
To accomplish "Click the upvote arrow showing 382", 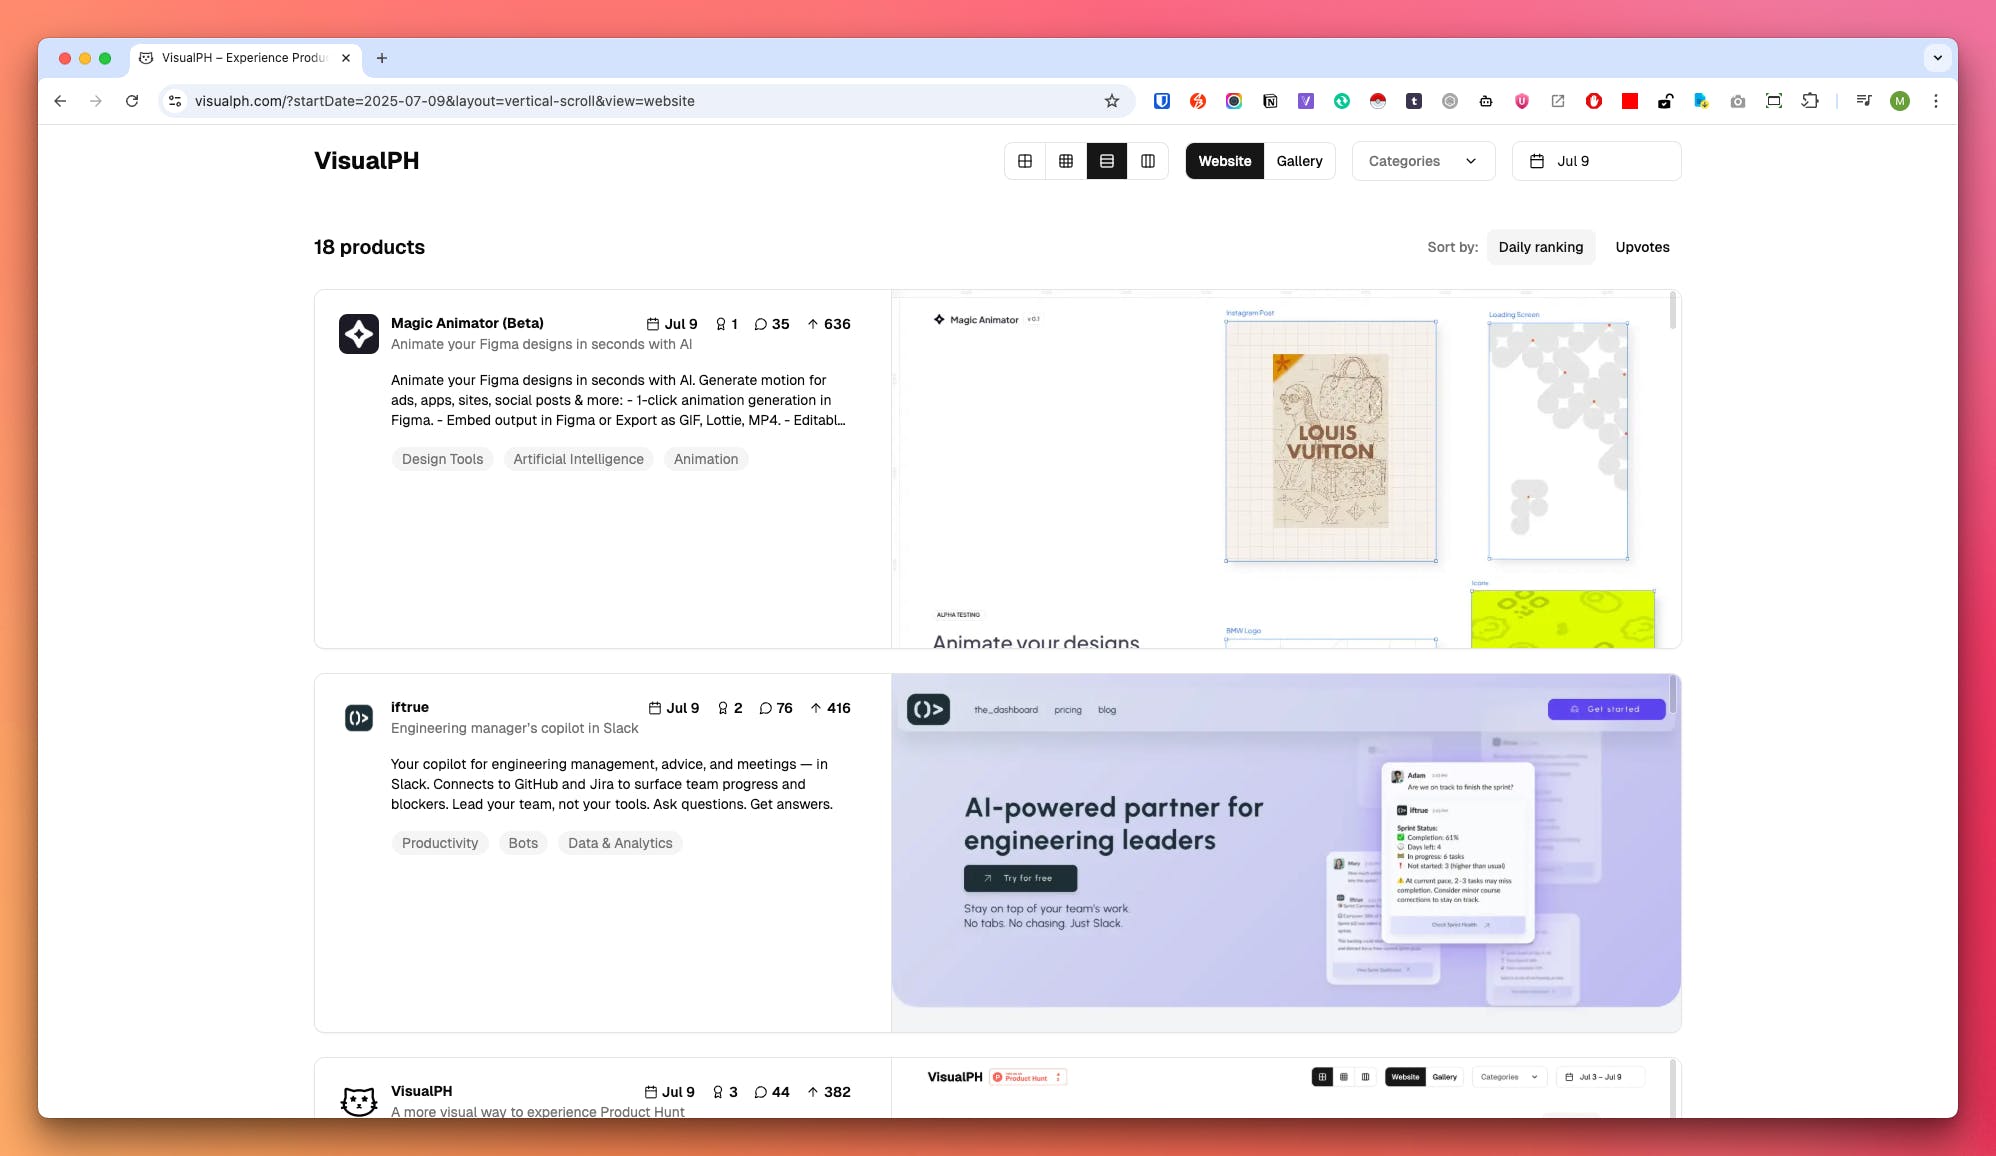I will click(813, 1092).
